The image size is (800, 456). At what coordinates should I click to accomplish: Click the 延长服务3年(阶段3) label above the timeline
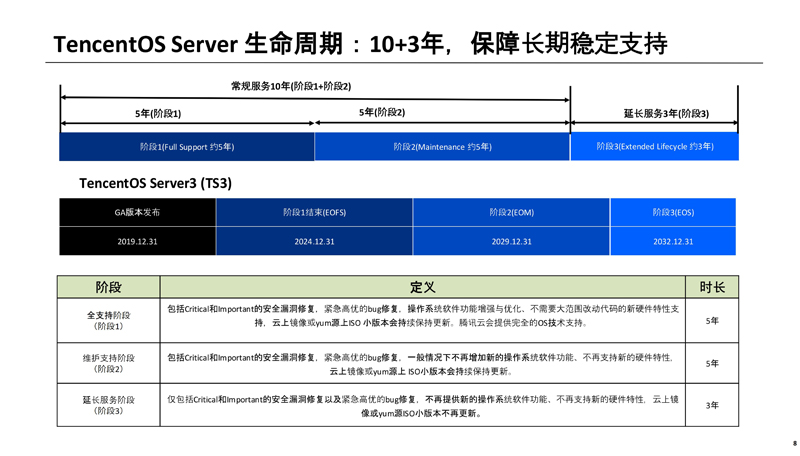pyautogui.click(x=665, y=113)
